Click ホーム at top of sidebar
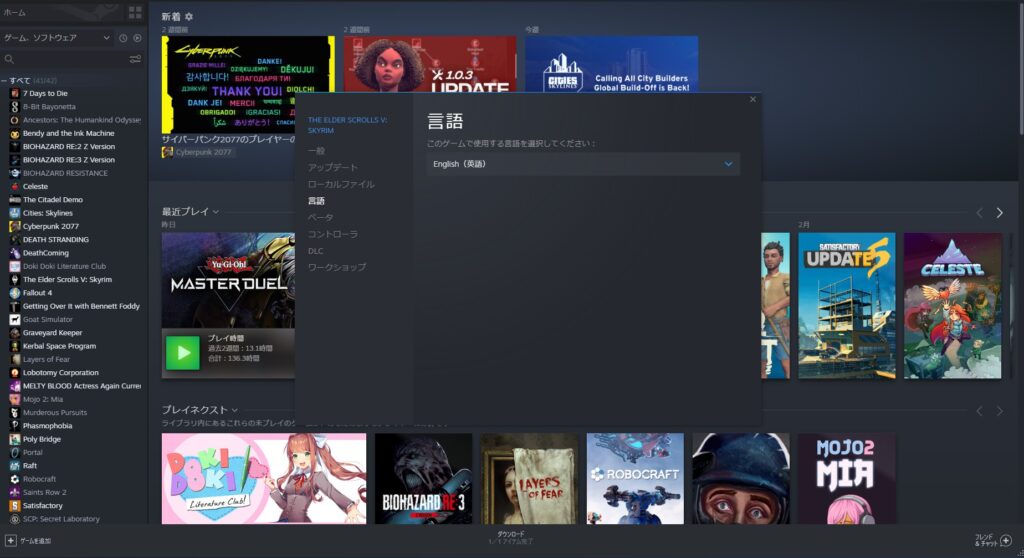 pyautogui.click(x=14, y=12)
